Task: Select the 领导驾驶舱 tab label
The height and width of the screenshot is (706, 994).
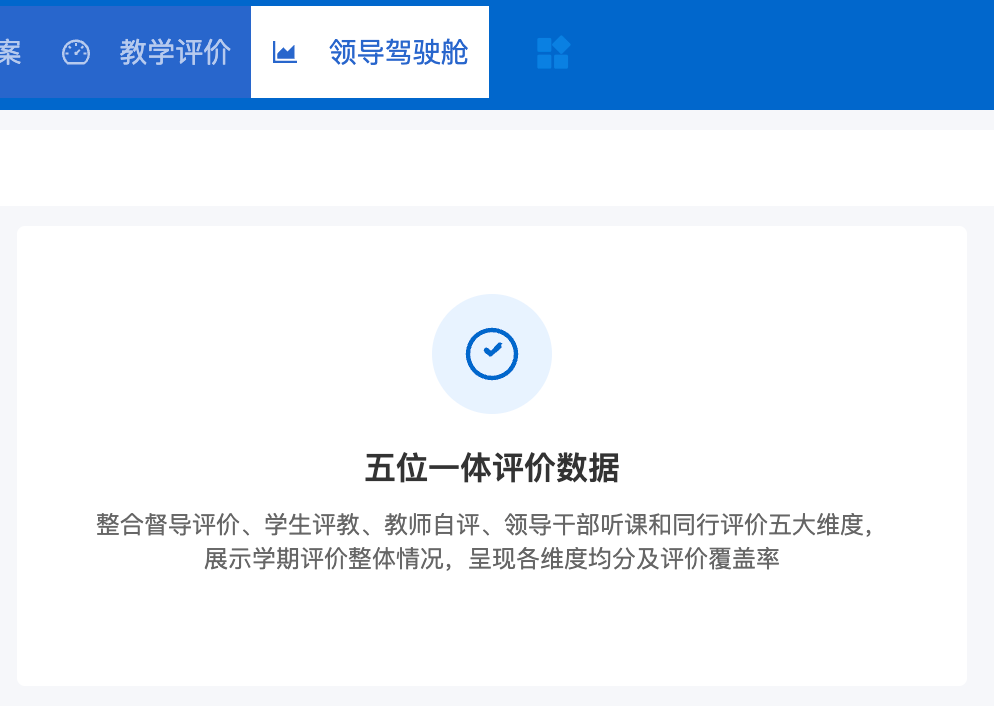Action: (398, 52)
